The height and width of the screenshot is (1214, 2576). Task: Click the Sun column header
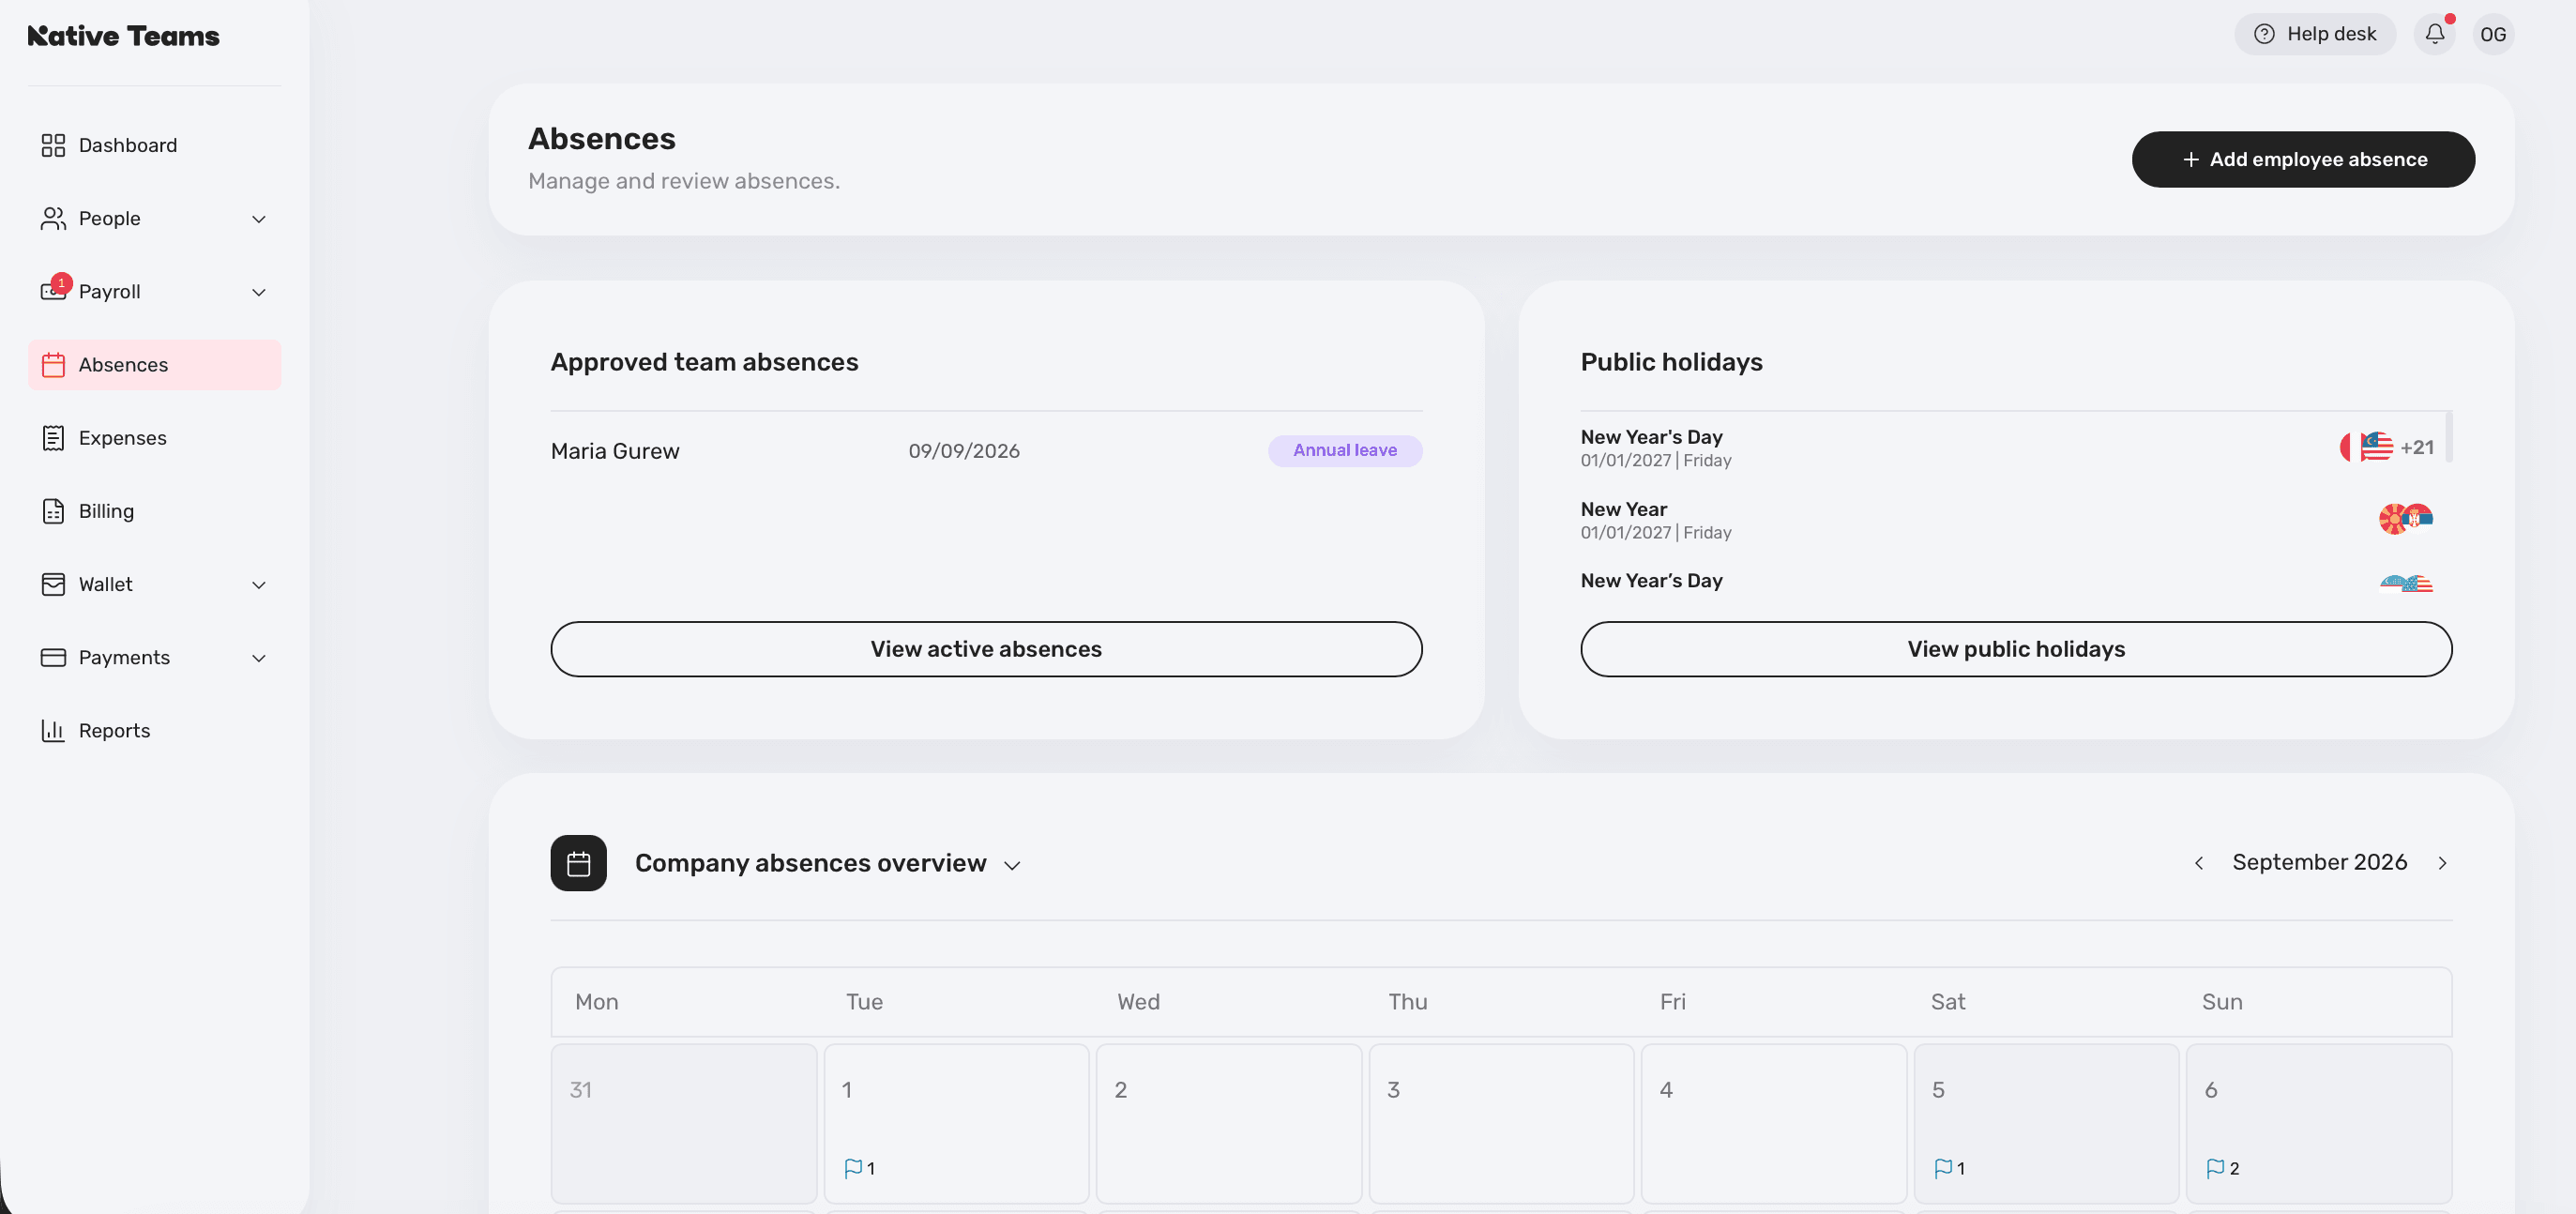point(2221,1001)
